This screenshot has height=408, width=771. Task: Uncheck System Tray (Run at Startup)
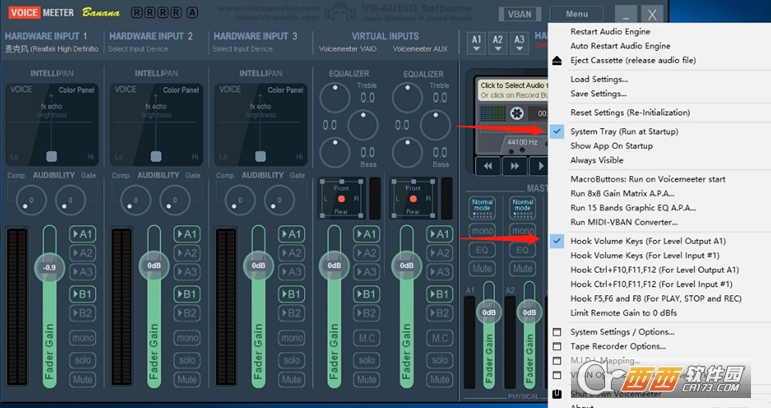tap(624, 132)
